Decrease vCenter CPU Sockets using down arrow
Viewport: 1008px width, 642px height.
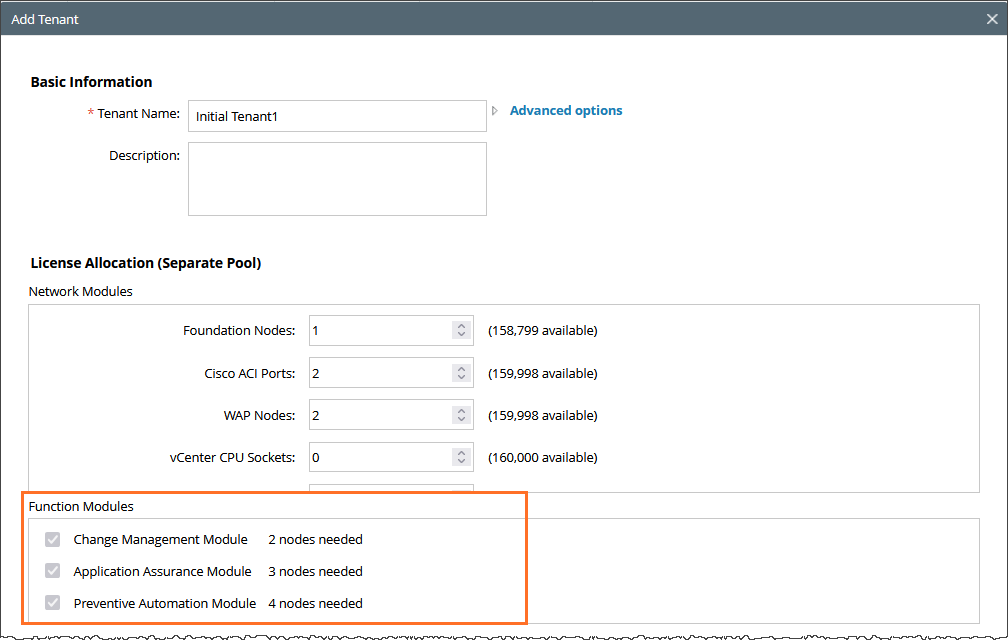click(x=461, y=462)
